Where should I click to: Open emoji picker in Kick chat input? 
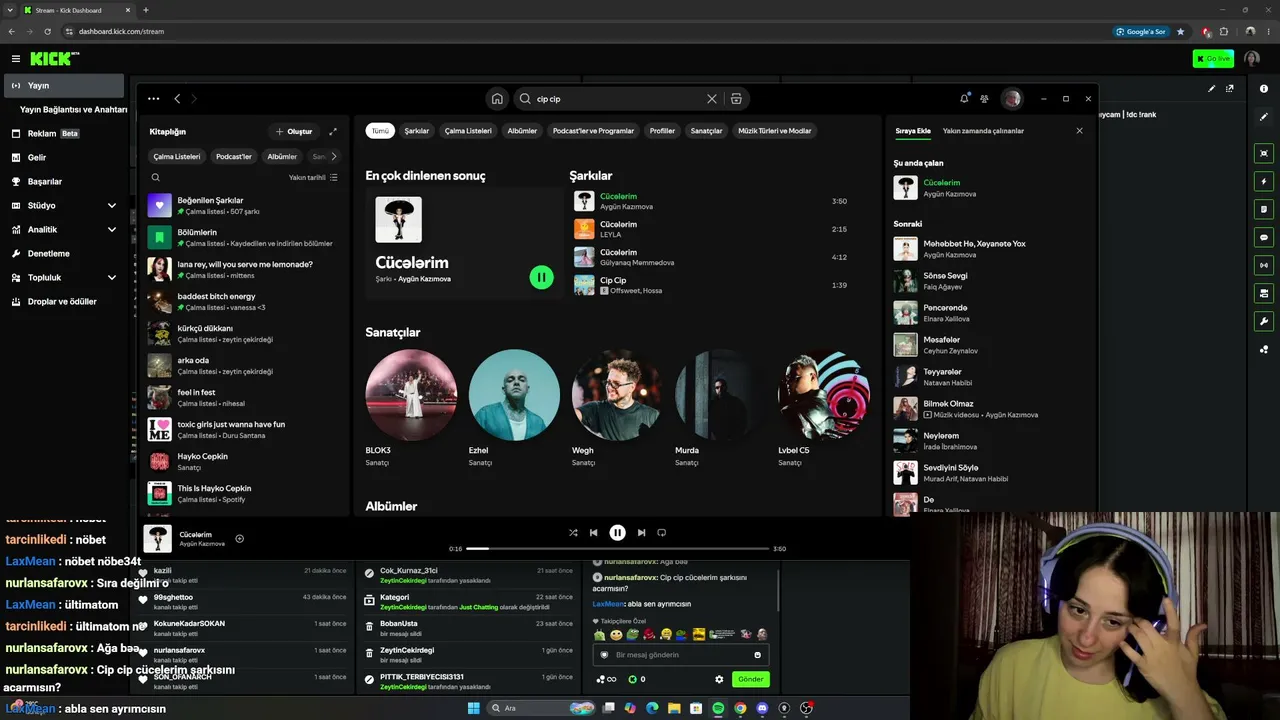(x=757, y=655)
